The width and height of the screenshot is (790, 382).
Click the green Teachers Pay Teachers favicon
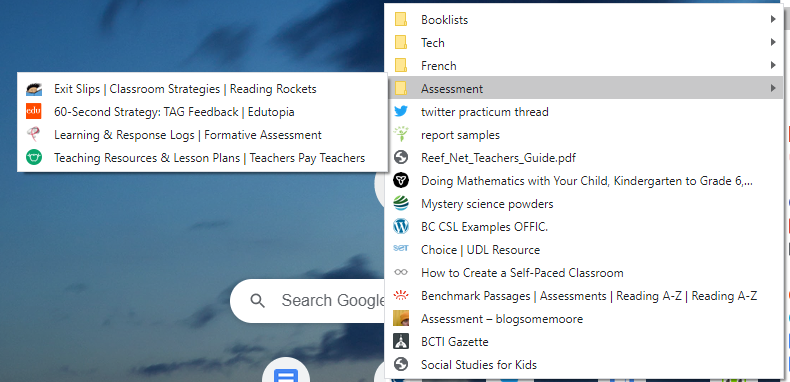tap(34, 158)
